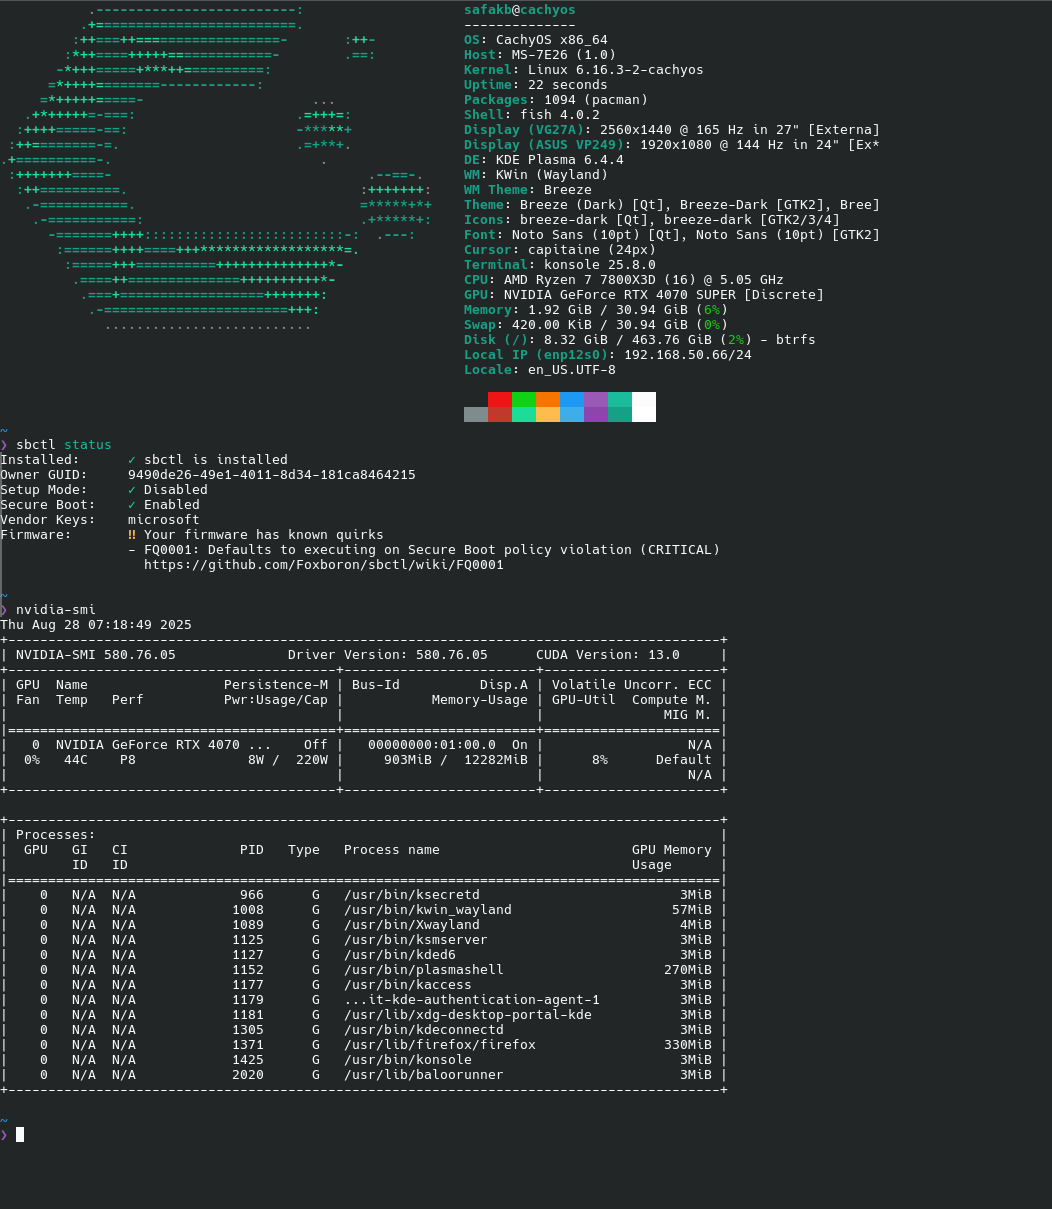Click the 'nvidia-smi' command text
This screenshot has height=1209, width=1052.
(x=56, y=610)
